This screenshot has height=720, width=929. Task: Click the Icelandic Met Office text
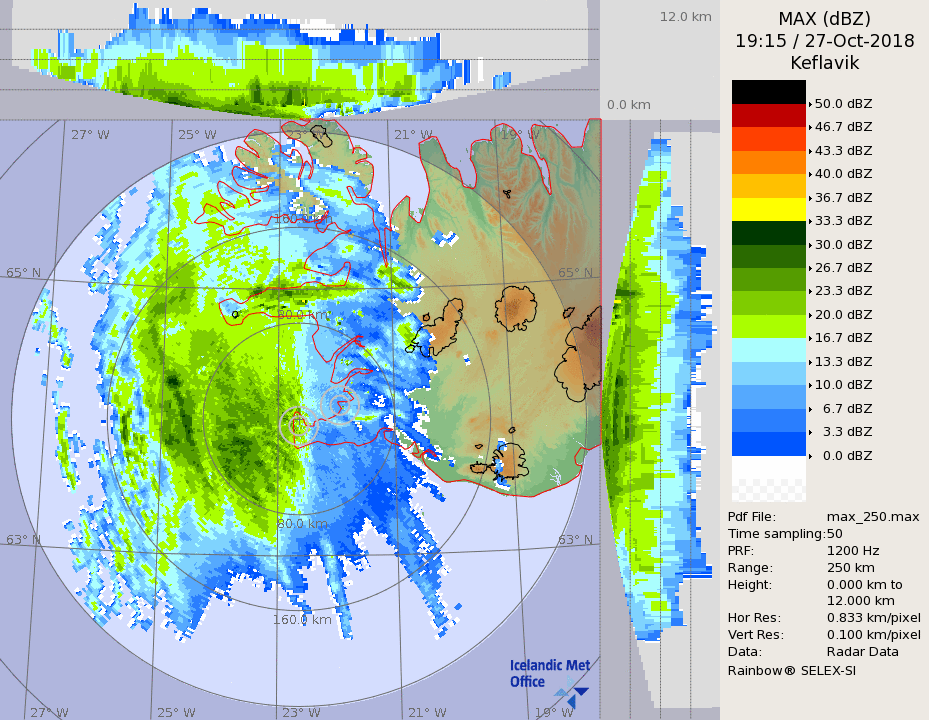[x=549, y=673]
